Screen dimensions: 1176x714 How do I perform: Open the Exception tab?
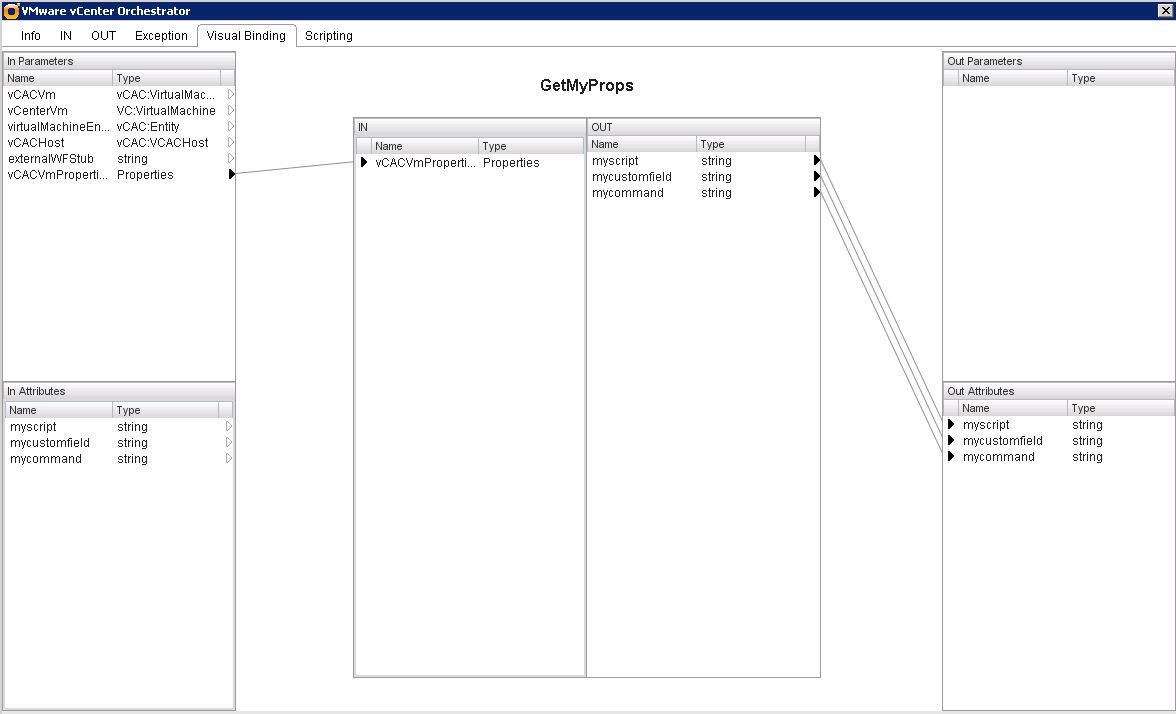161,35
